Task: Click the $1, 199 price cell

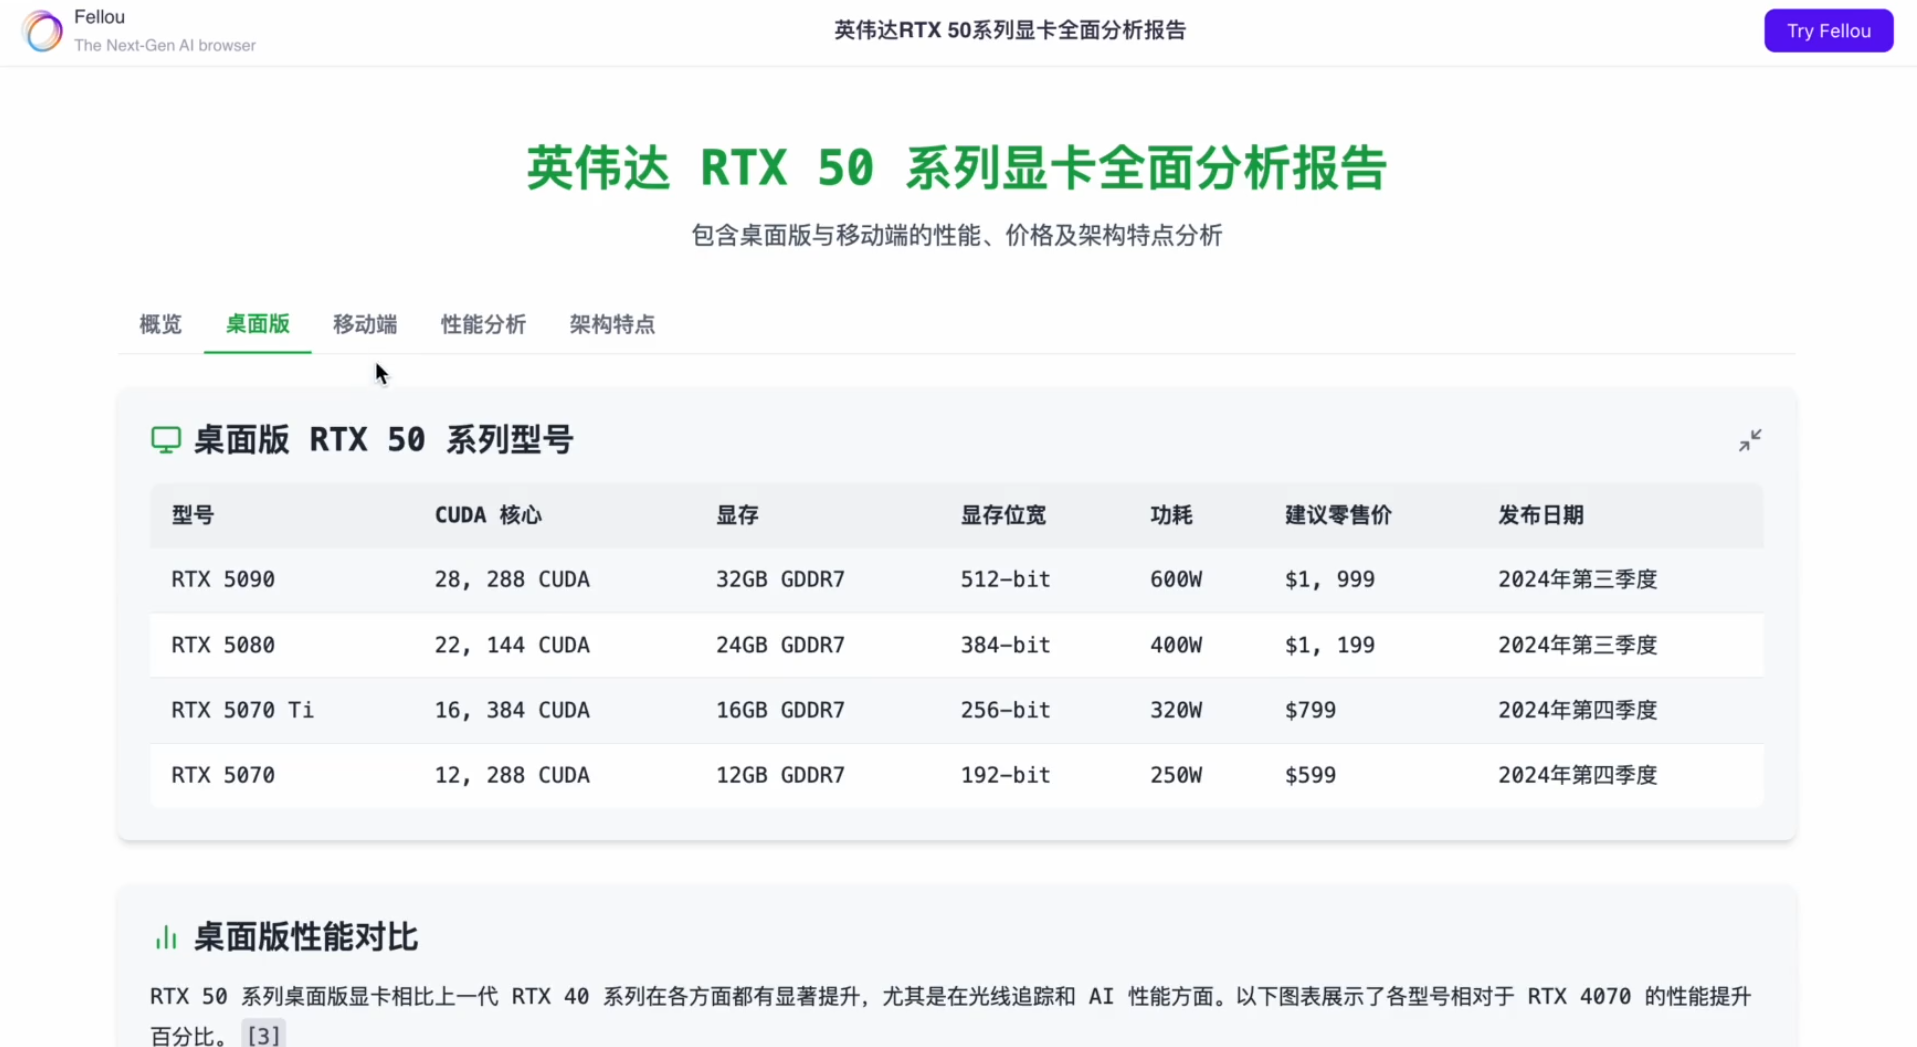Action: pos(1329,645)
